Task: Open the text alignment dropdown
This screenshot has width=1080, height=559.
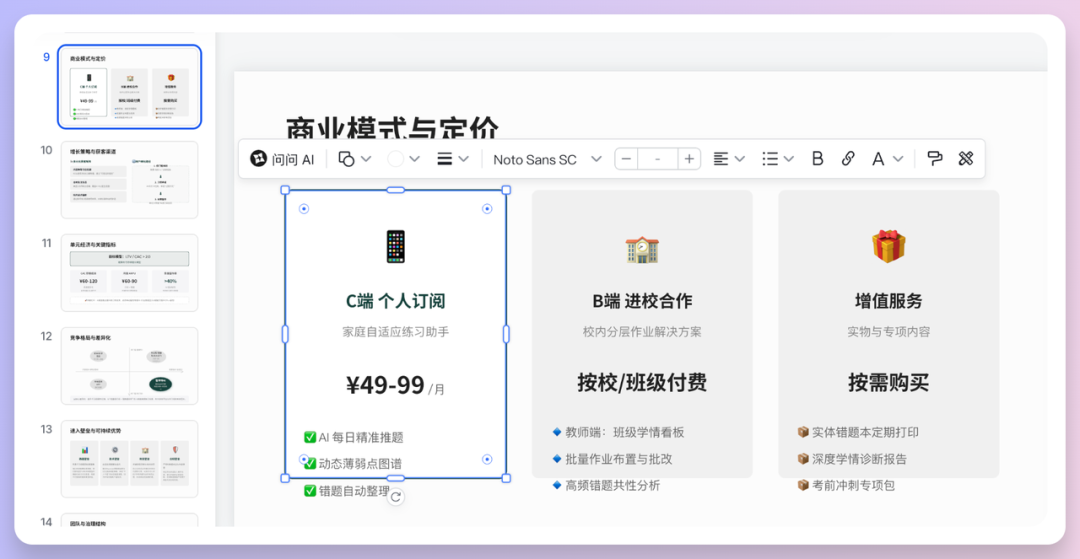Action: 729,159
